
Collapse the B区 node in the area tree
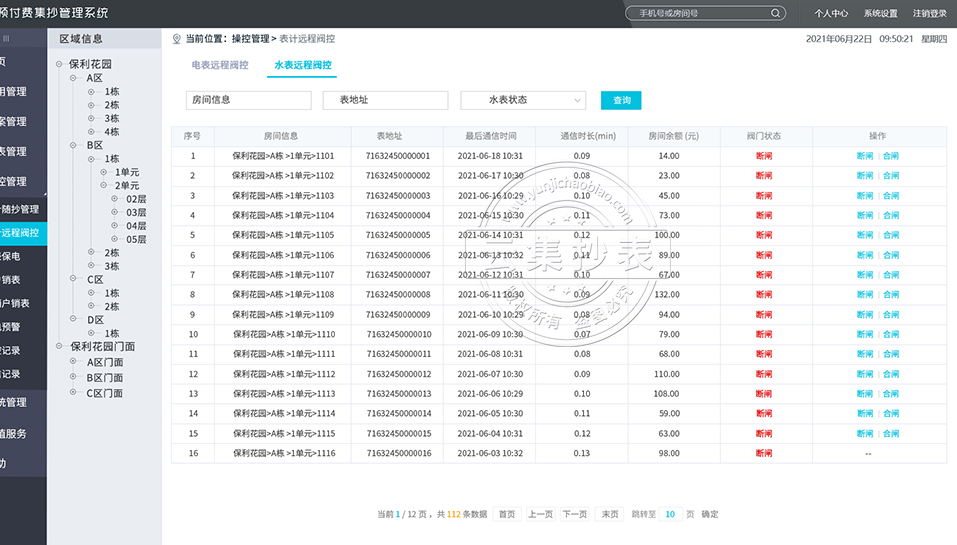(75, 145)
